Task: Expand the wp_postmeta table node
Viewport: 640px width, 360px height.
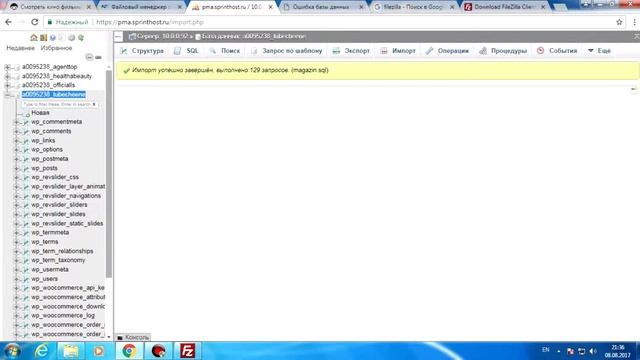Action: click(x=16, y=159)
